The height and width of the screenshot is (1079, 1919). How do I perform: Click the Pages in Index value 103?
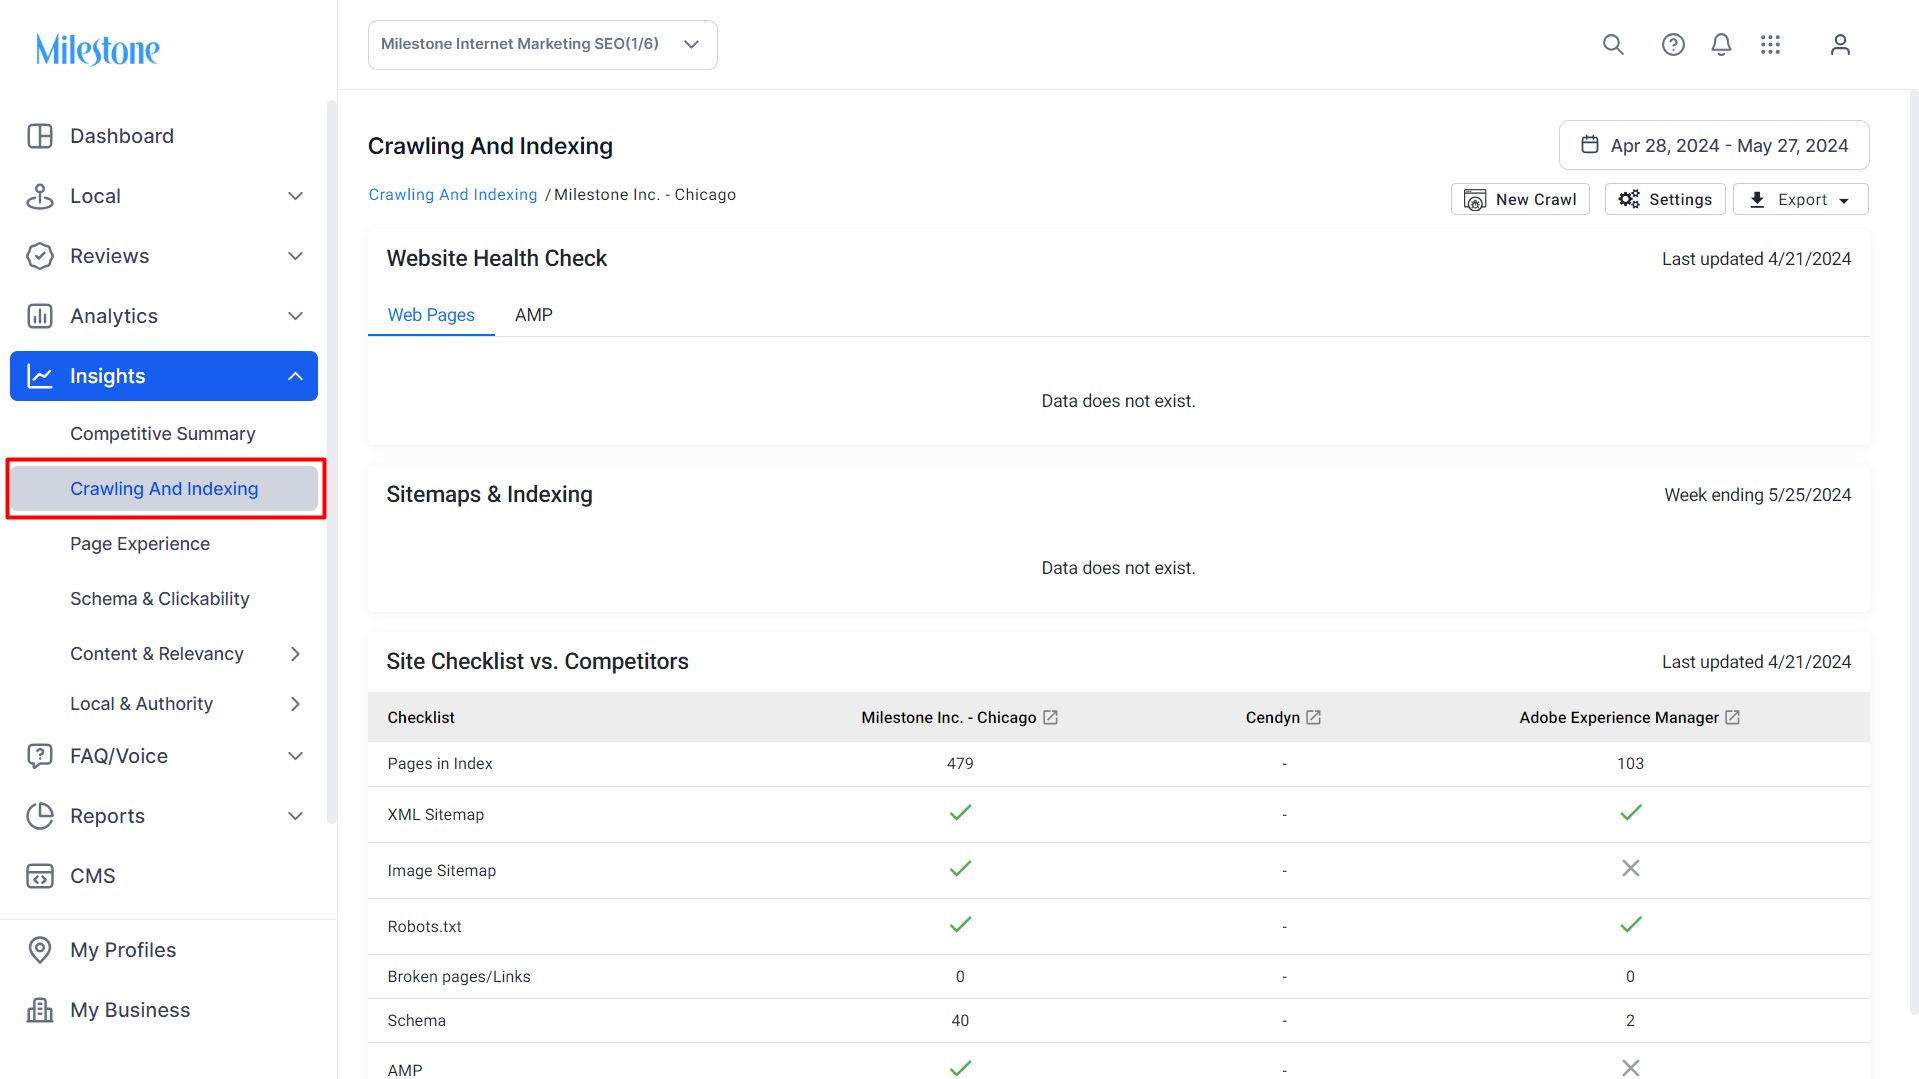[x=1630, y=764]
